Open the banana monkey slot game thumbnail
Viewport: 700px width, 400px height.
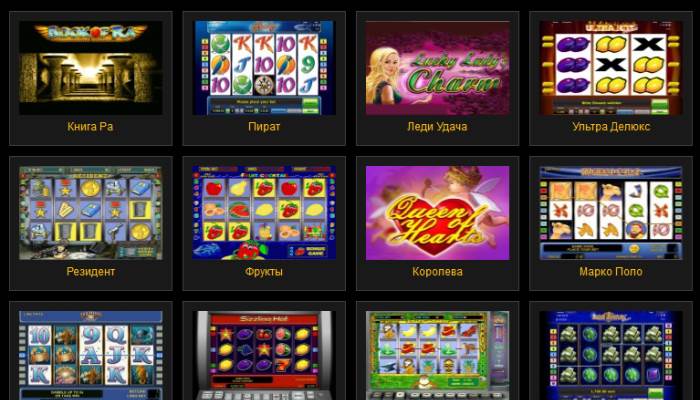[438, 355]
